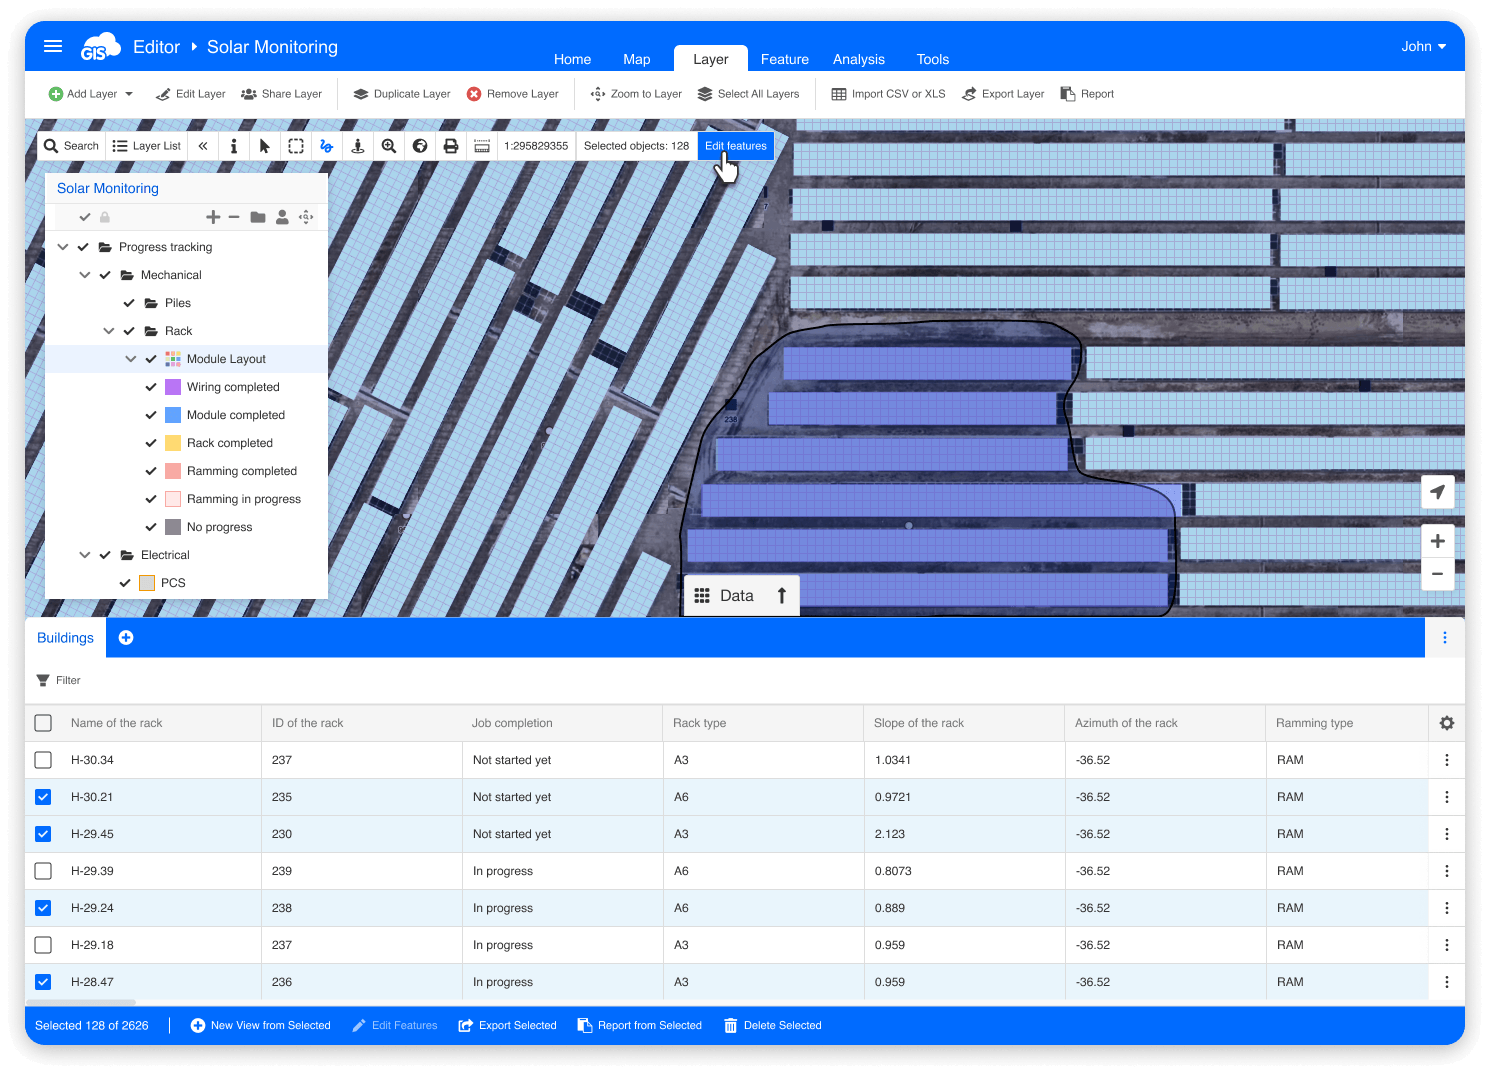Image resolution: width=1490 pixels, height=1074 pixels.
Task: Click minus icon in layer panel
Action: click(234, 217)
